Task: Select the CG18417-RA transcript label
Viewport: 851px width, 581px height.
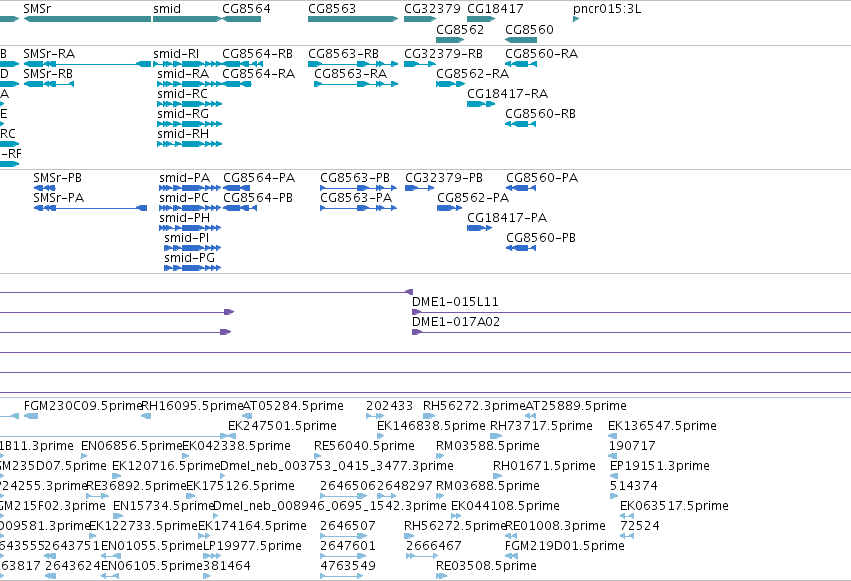Action: [x=507, y=94]
